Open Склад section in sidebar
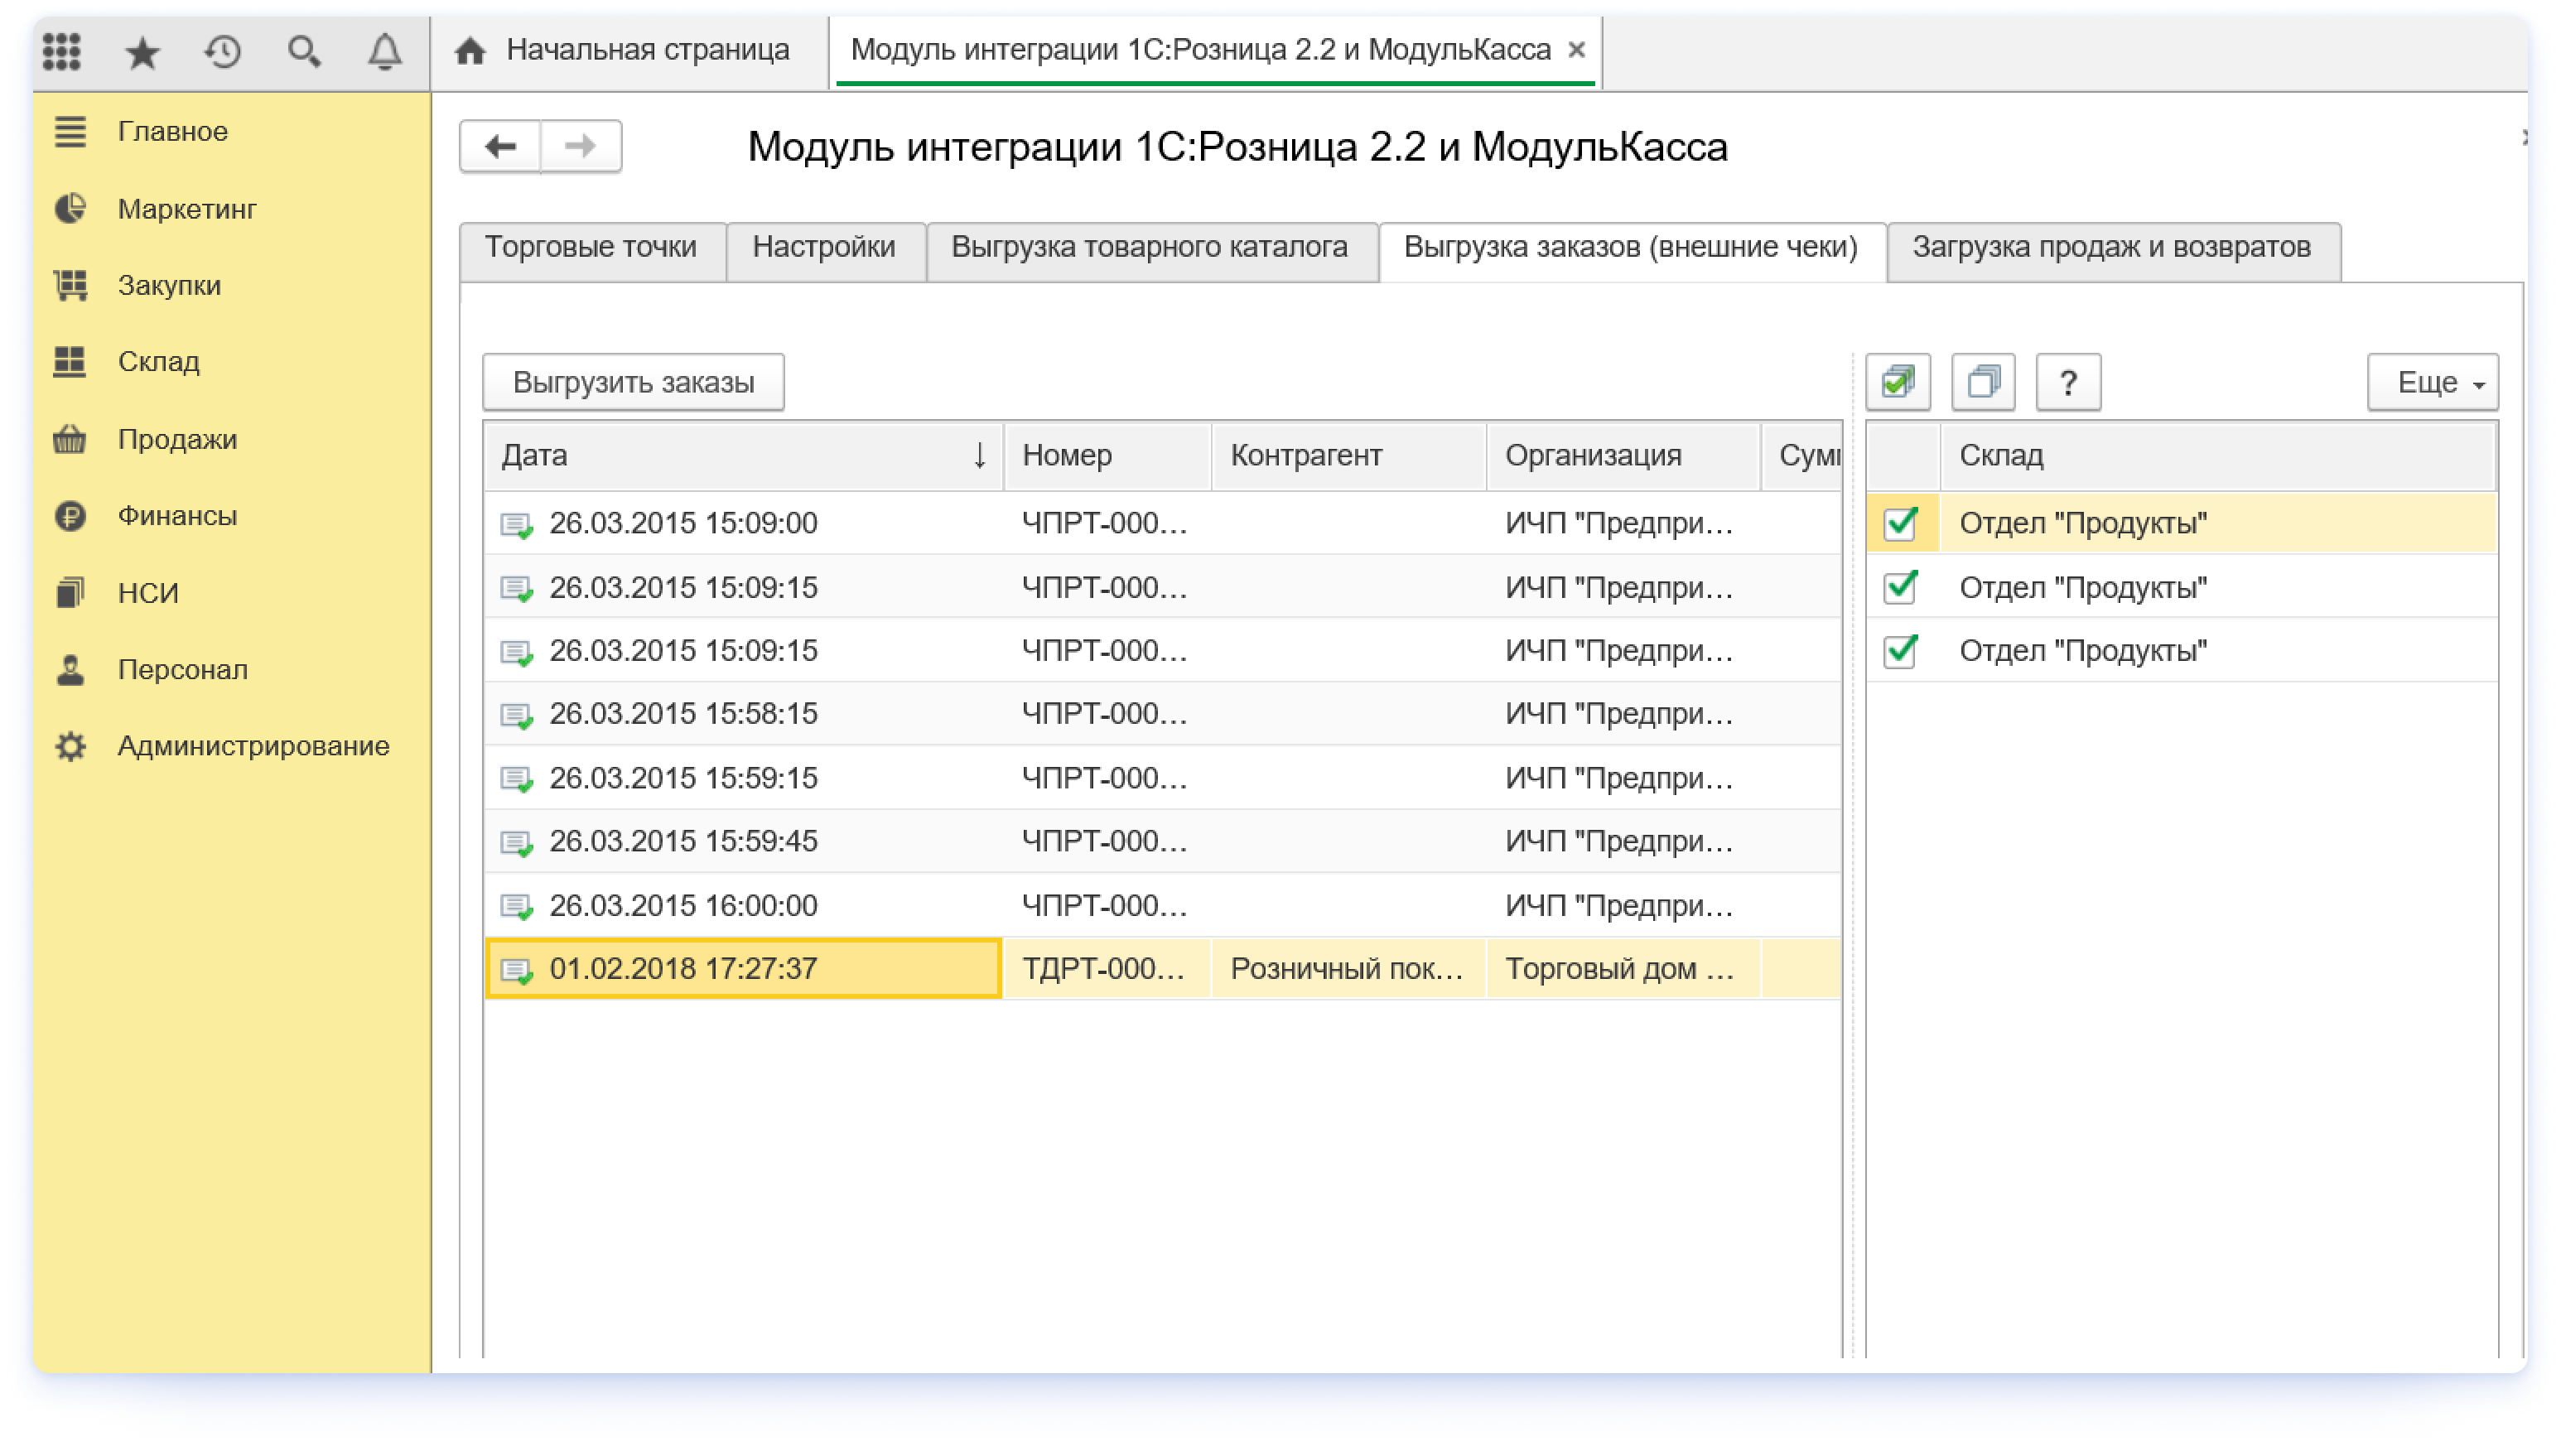Image resolution: width=2561 pixels, height=1456 pixels. click(x=159, y=361)
